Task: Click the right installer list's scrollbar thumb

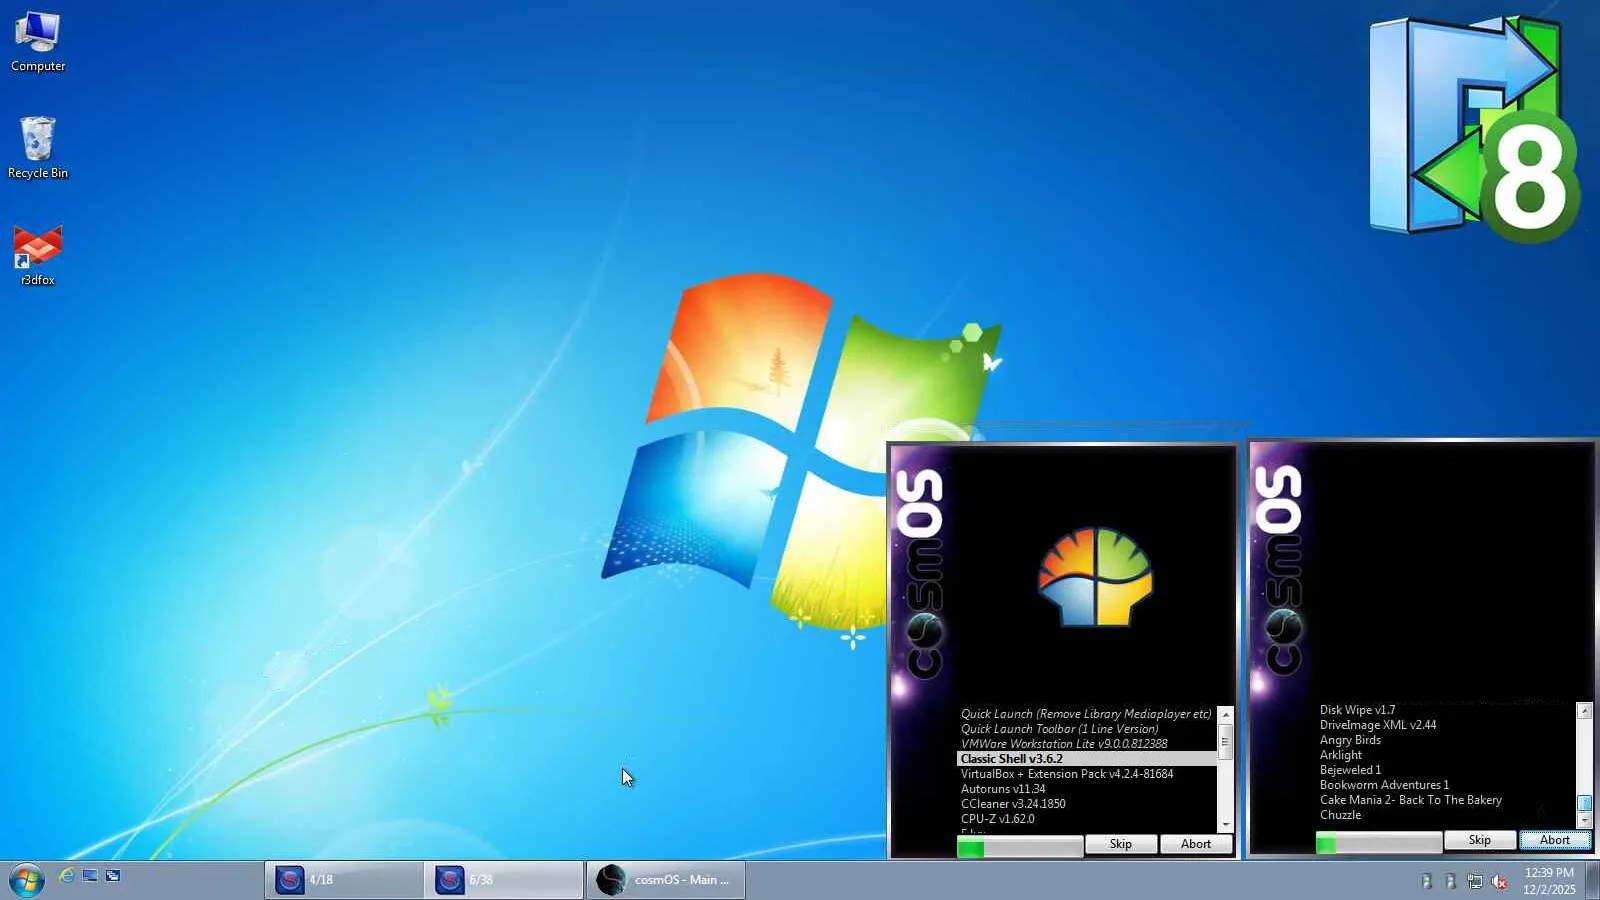Action: point(1584,803)
